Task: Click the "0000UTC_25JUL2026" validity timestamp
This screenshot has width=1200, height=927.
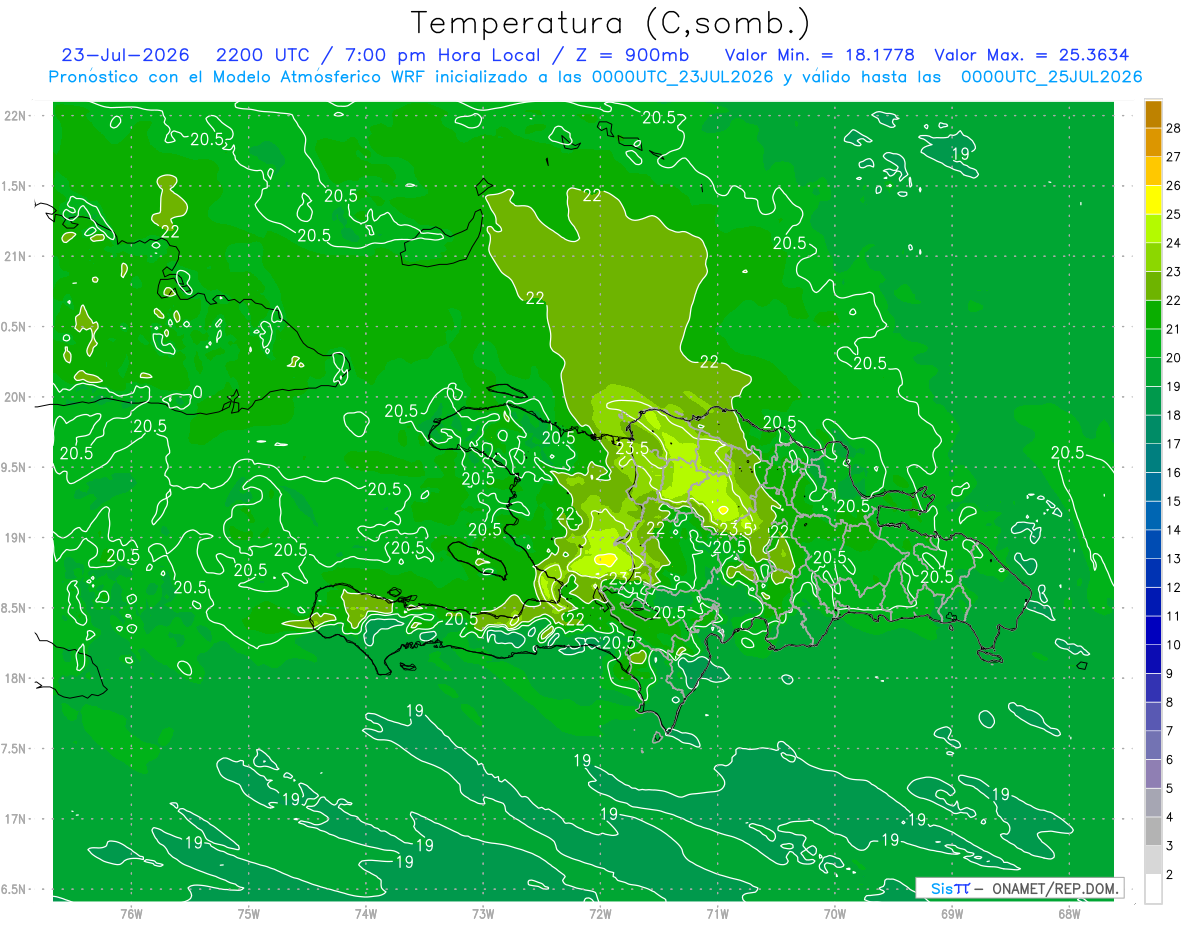Action: coord(1051,77)
